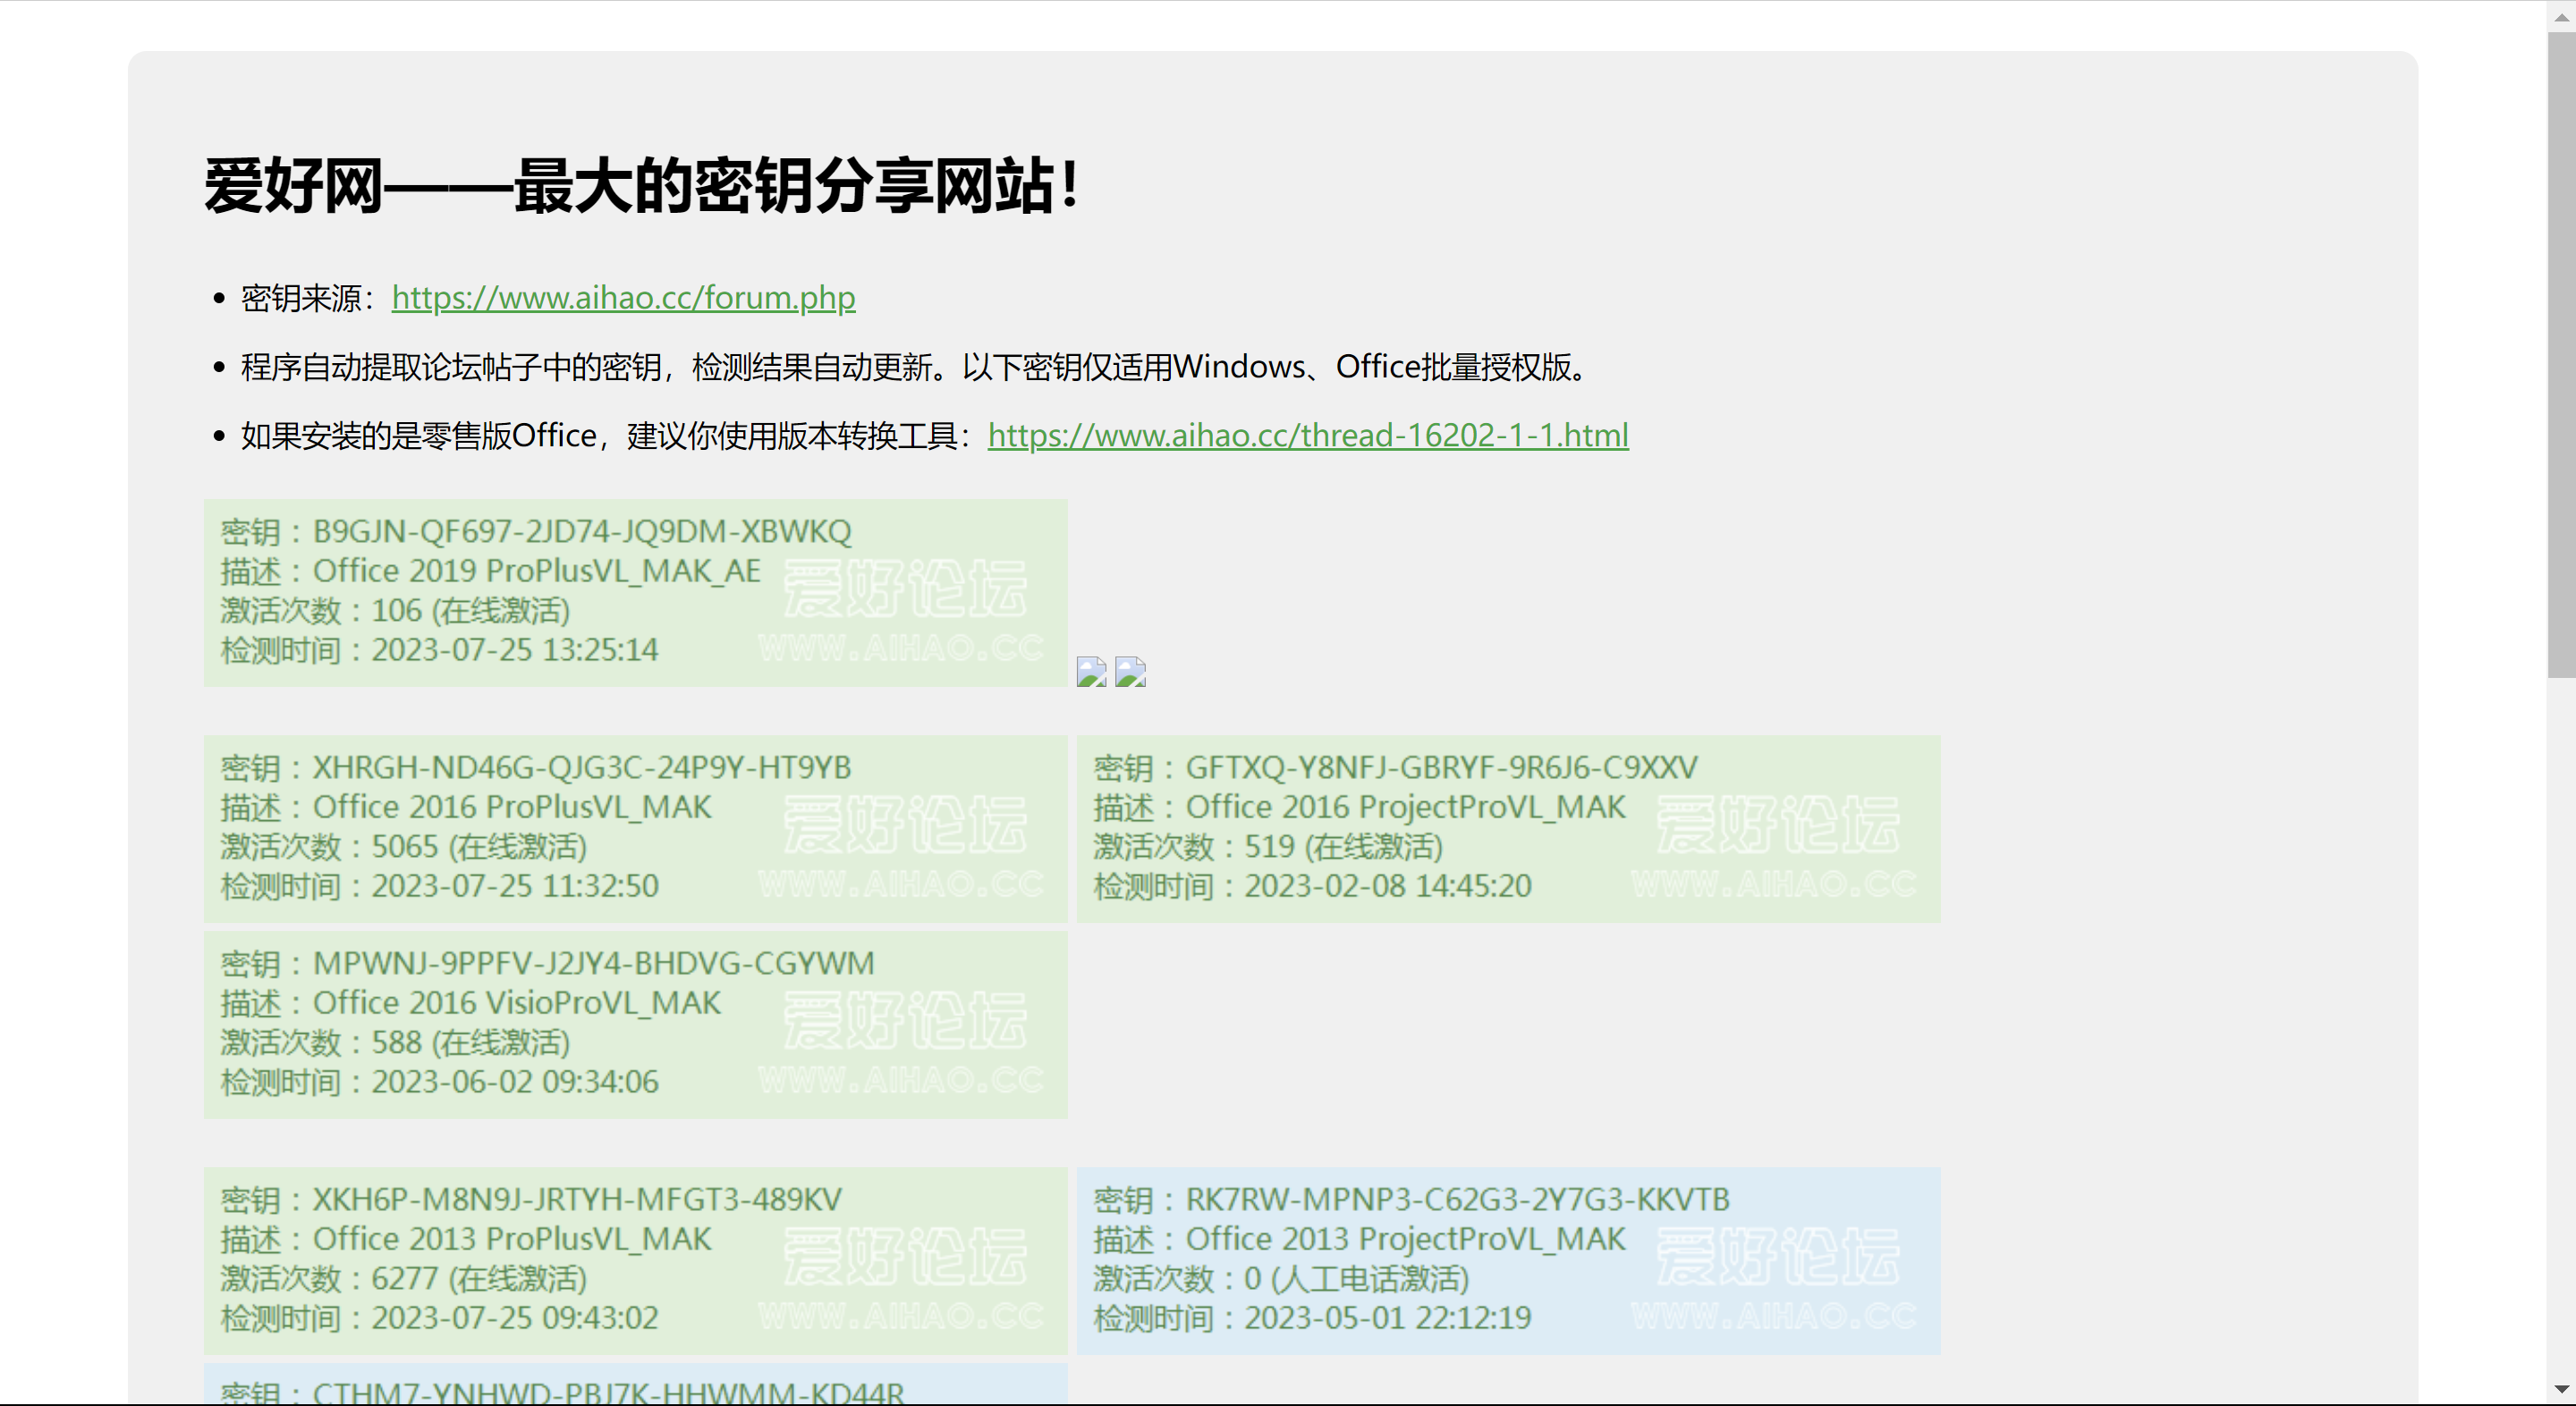Click the key text B9GJN-QF697-2JD74-JQ9DM-XBWKQ

(x=582, y=532)
